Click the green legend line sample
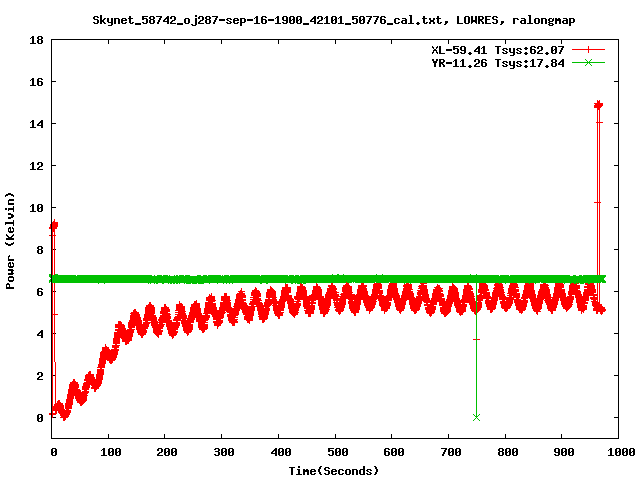 588,62
